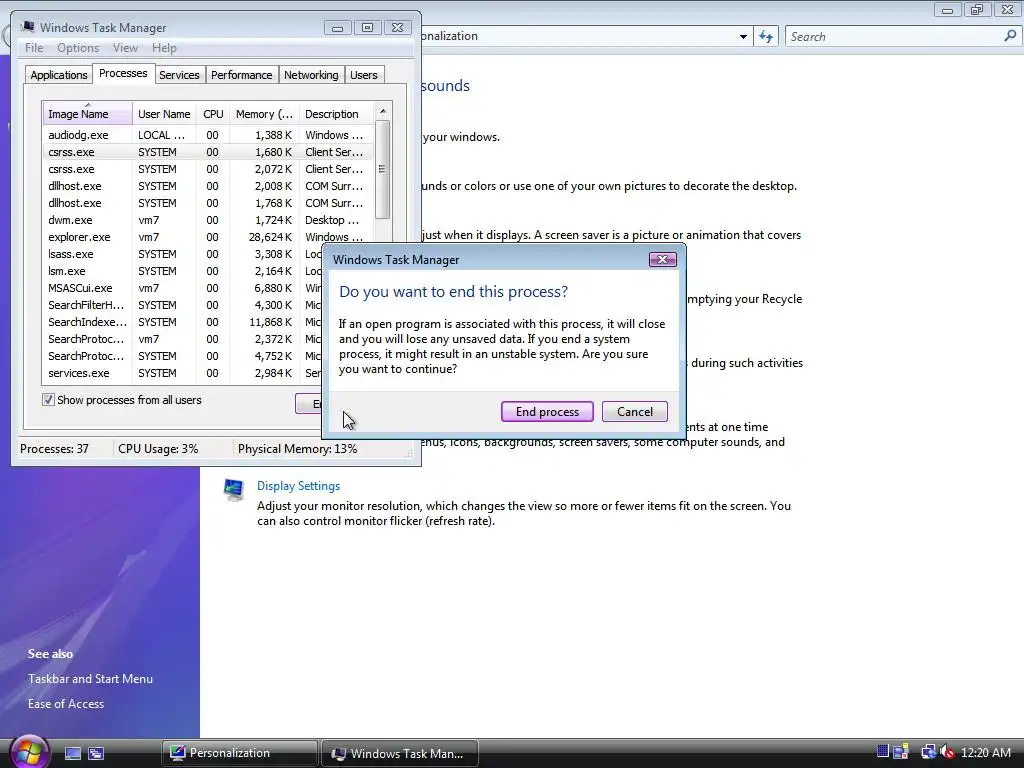Click the Search input field
This screenshot has height=768, width=1024.
(x=893, y=37)
